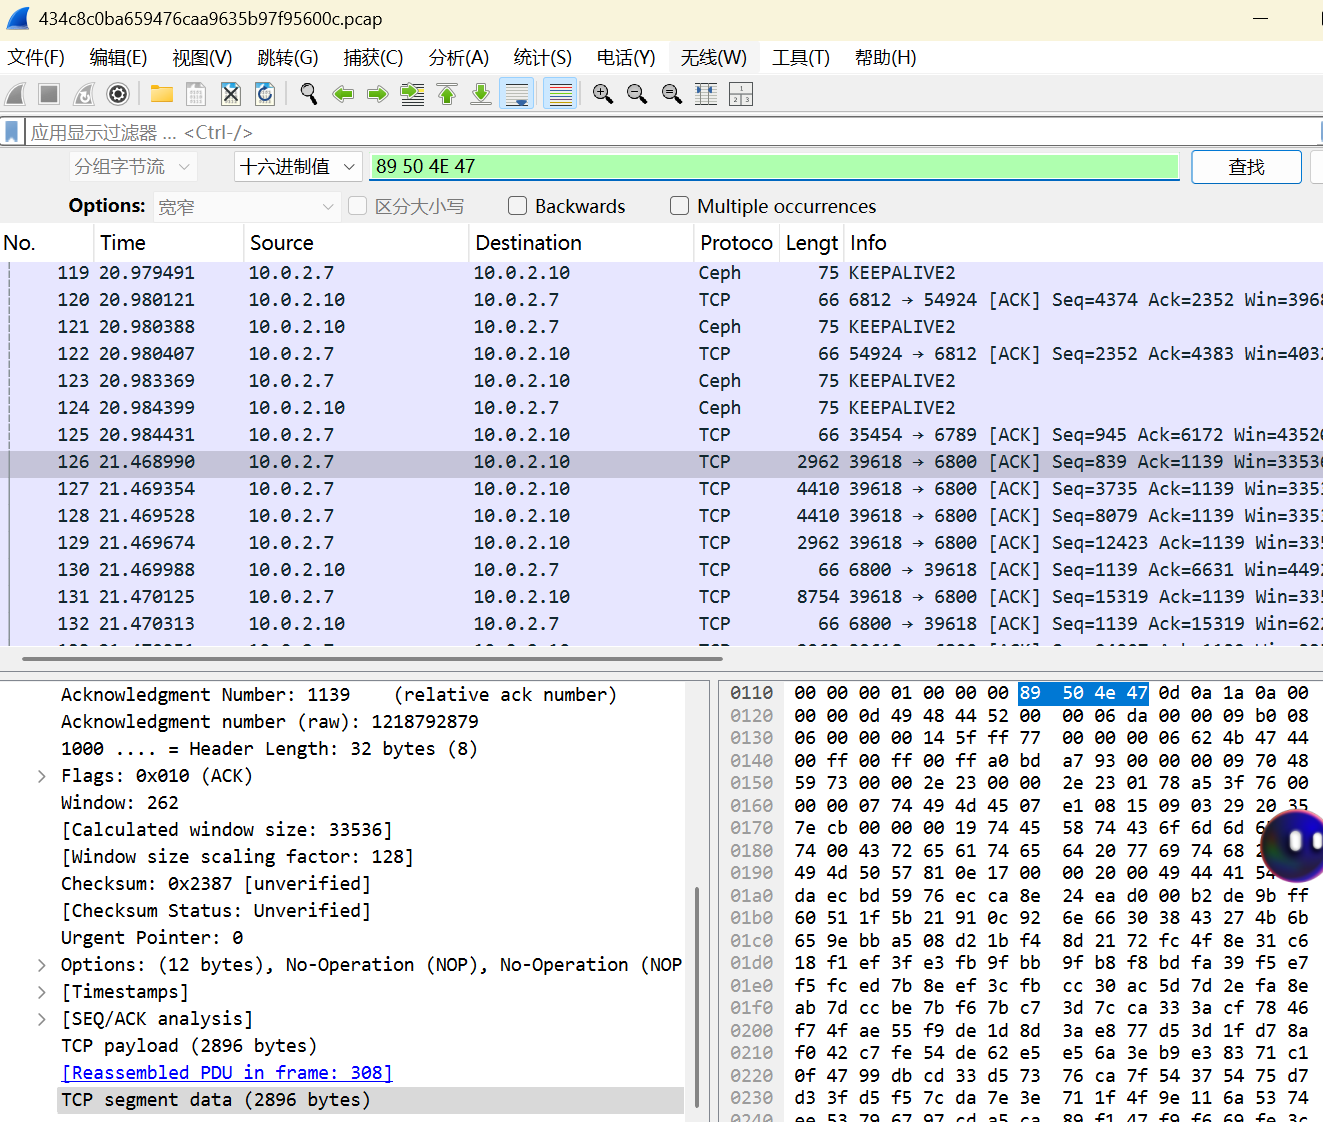
Task: Zoom in on packet text
Action: [x=602, y=94]
